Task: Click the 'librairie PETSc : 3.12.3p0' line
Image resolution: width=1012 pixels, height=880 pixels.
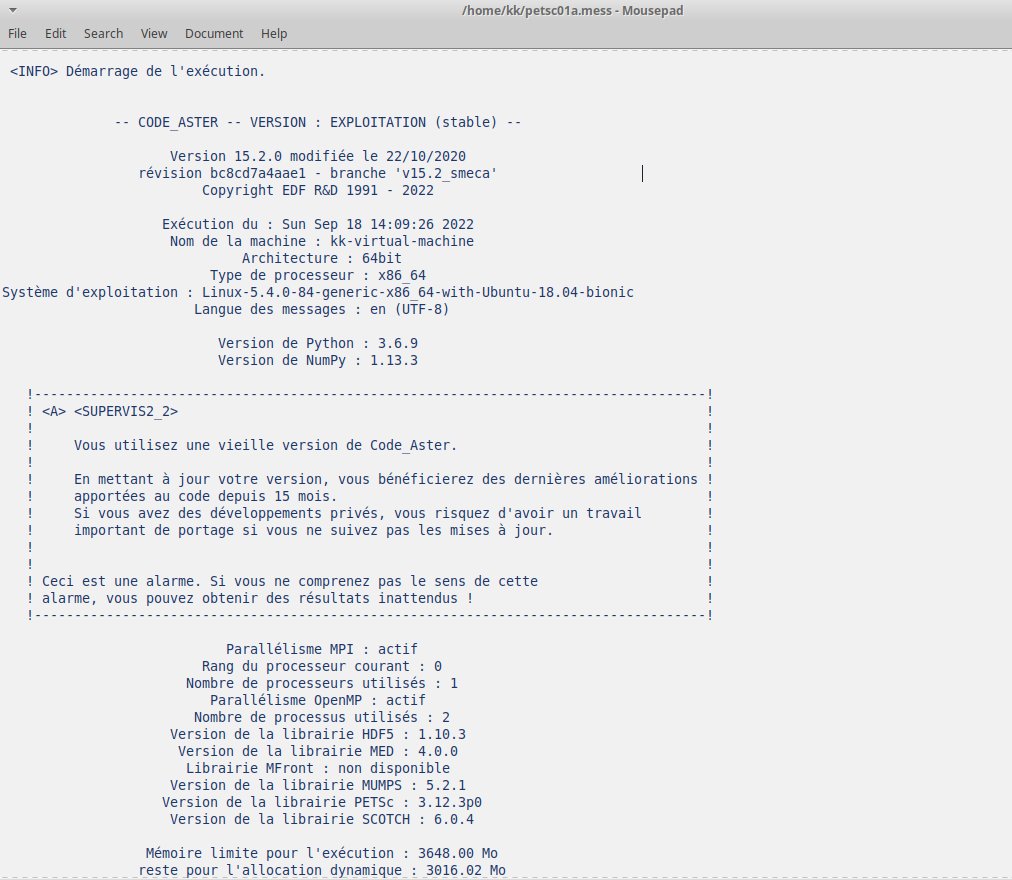Action: 322,802
